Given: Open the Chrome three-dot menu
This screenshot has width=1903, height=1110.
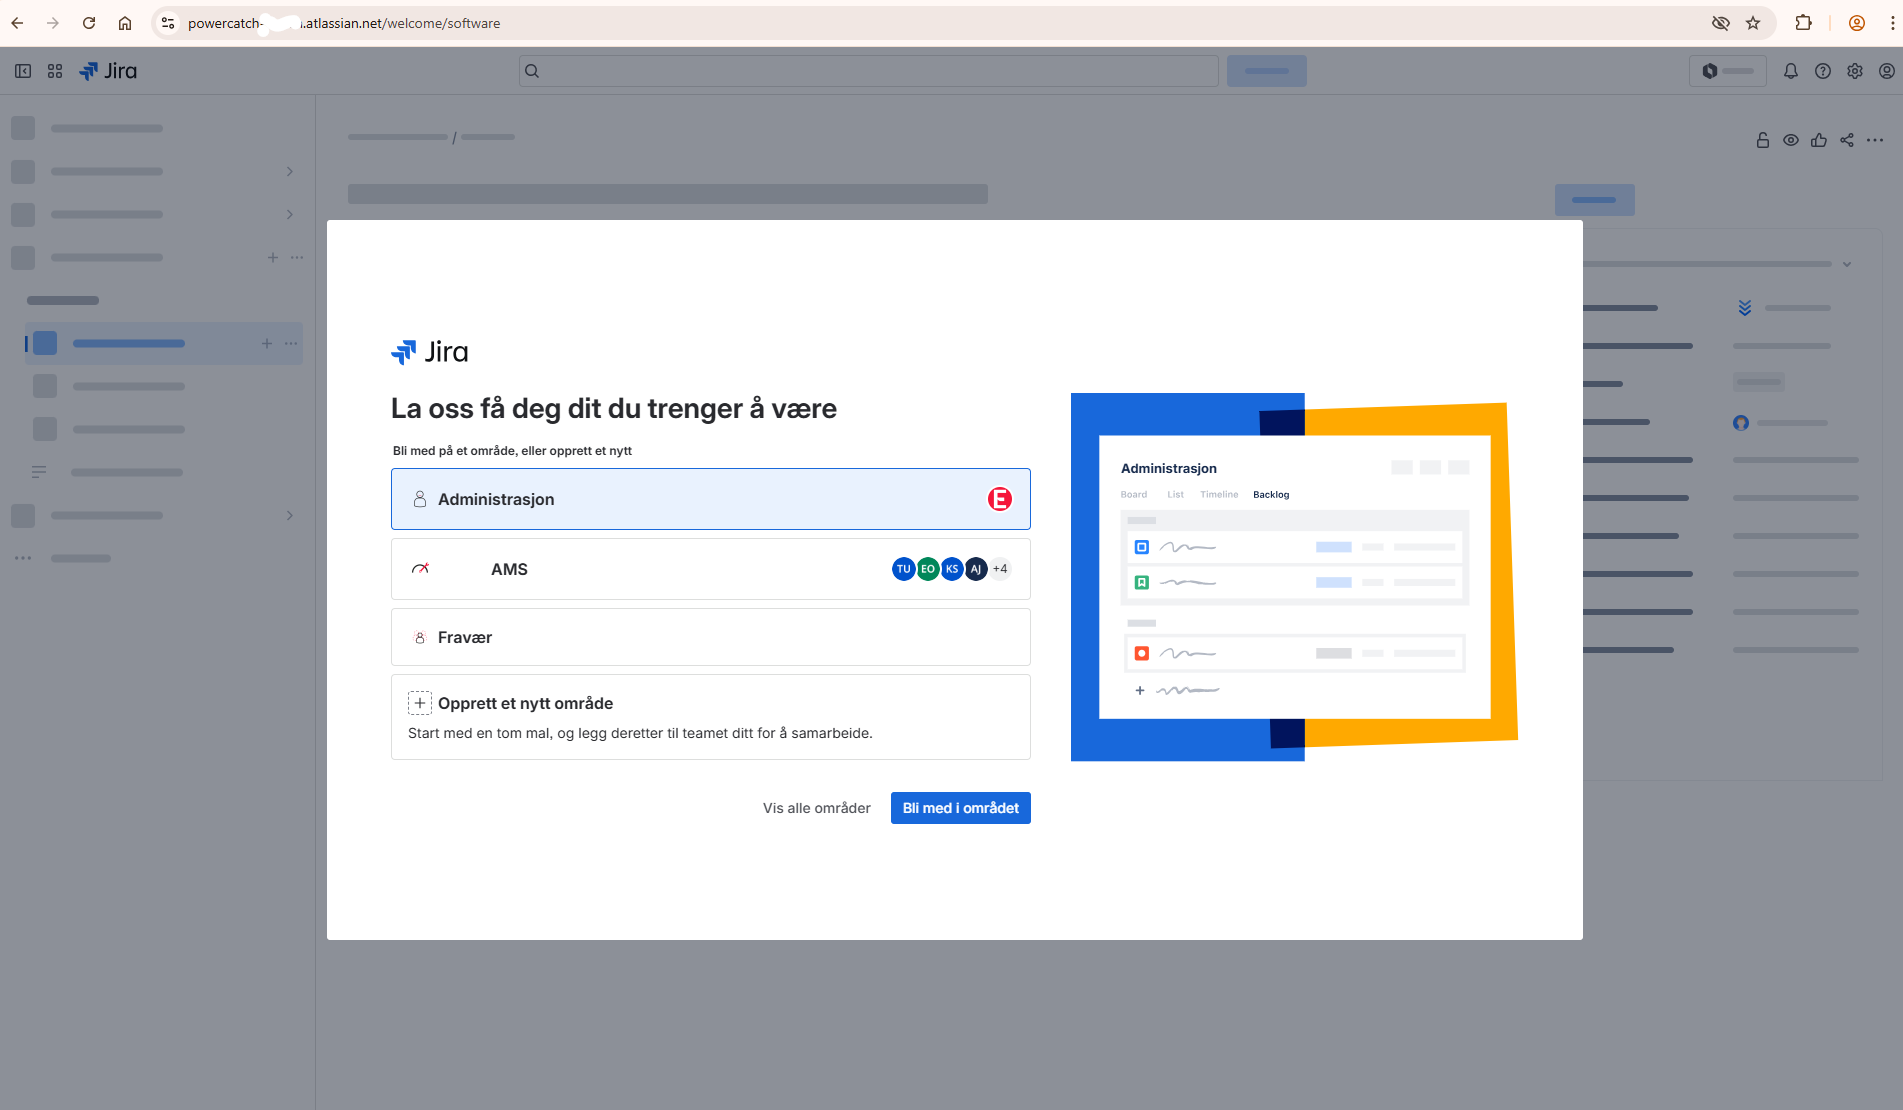Looking at the screenshot, I should click(1892, 23).
